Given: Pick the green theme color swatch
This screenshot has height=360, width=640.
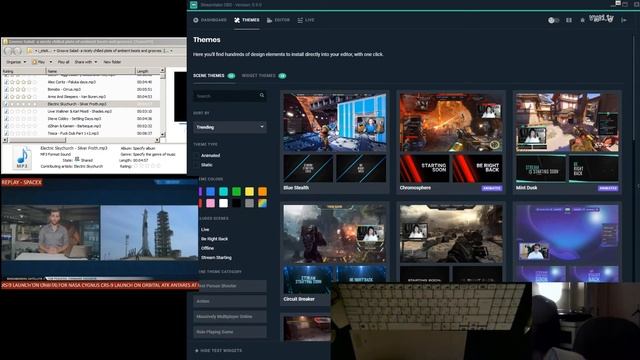Looking at the screenshot, I should coord(236,191).
